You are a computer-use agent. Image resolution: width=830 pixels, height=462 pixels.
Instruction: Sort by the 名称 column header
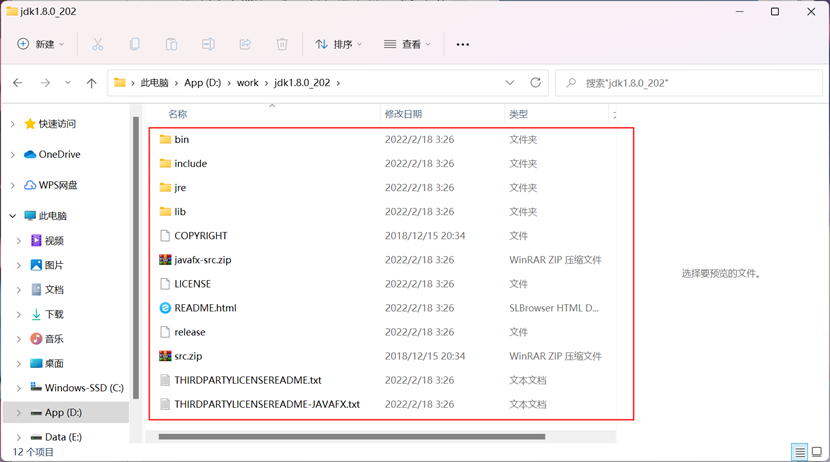(x=178, y=114)
